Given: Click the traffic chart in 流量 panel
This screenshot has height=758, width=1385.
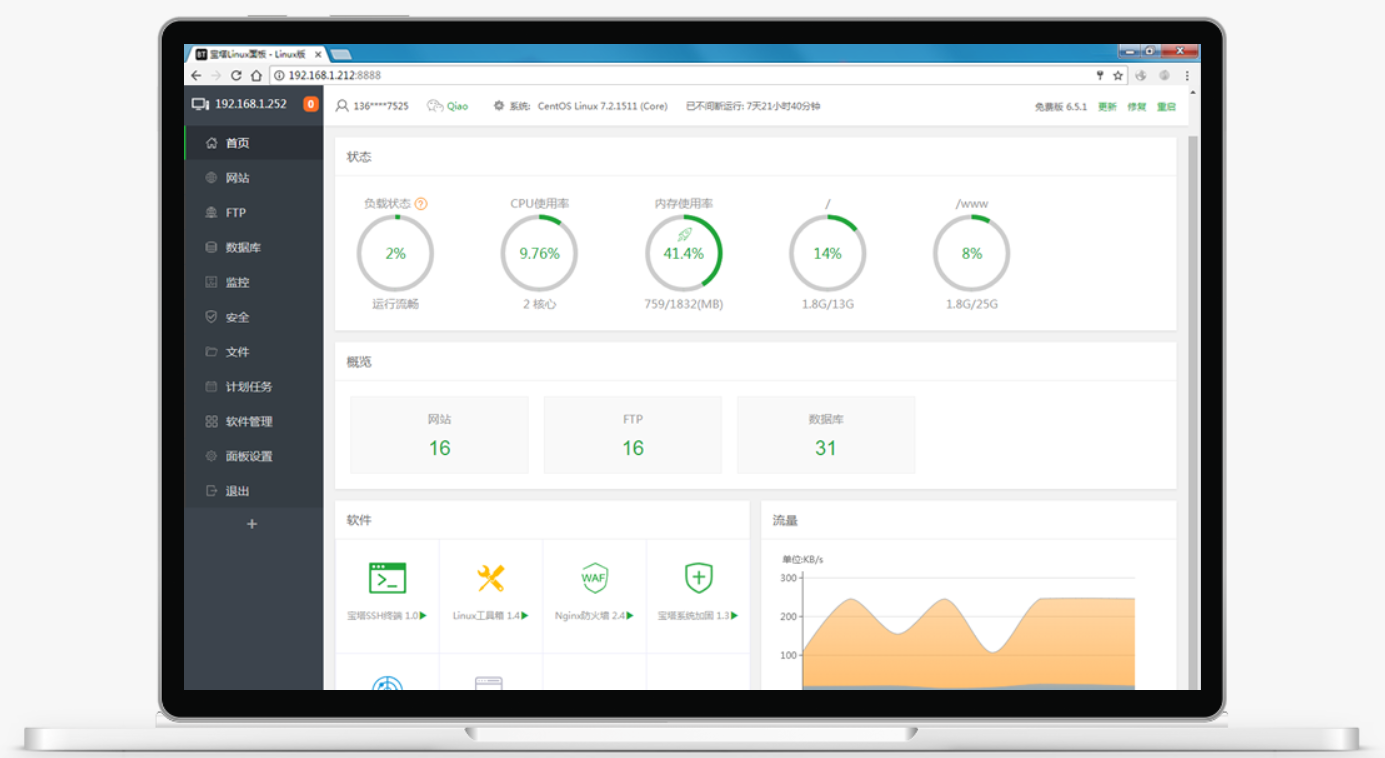Looking at the screenshot, I should (968, 632).
